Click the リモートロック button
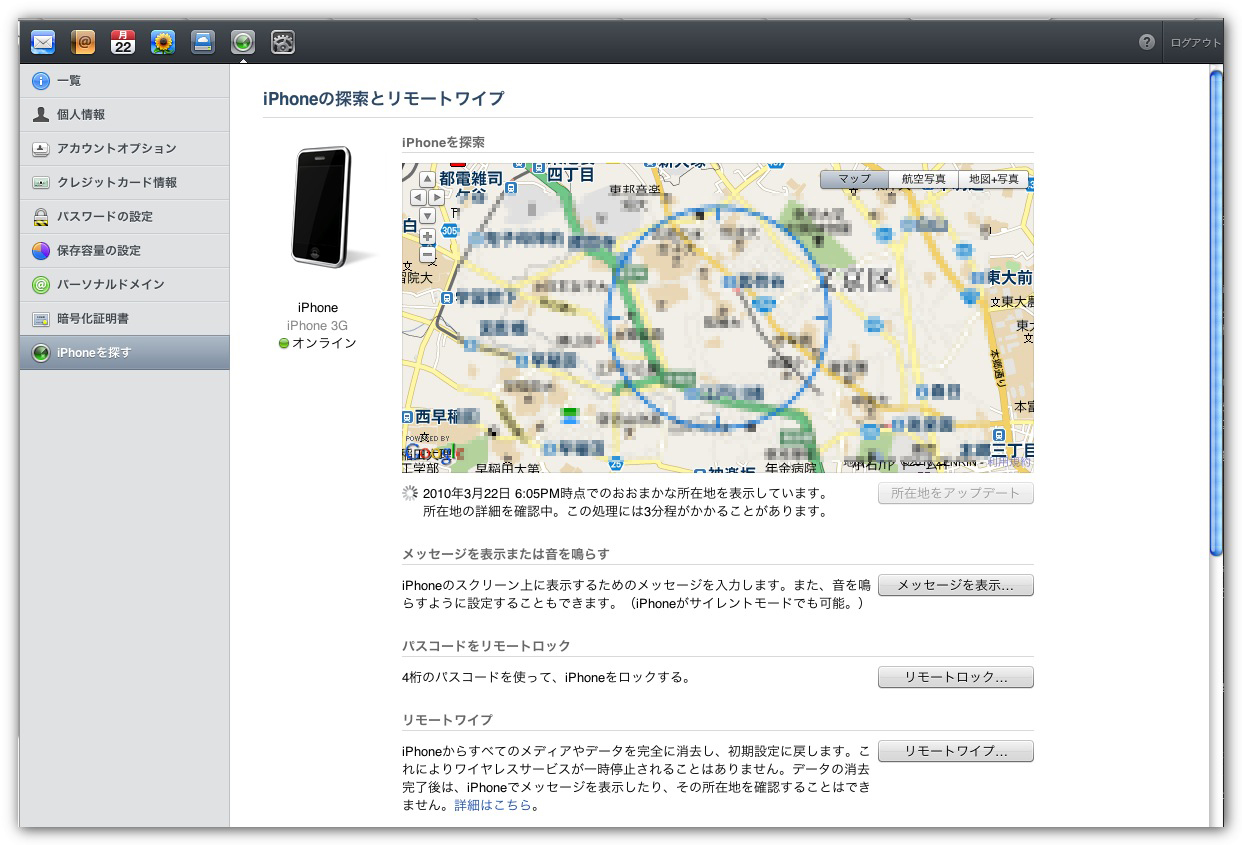Image resolution: width=1242 pixels, height=845 pixels. pyautogui.click(x=955, y=677)
